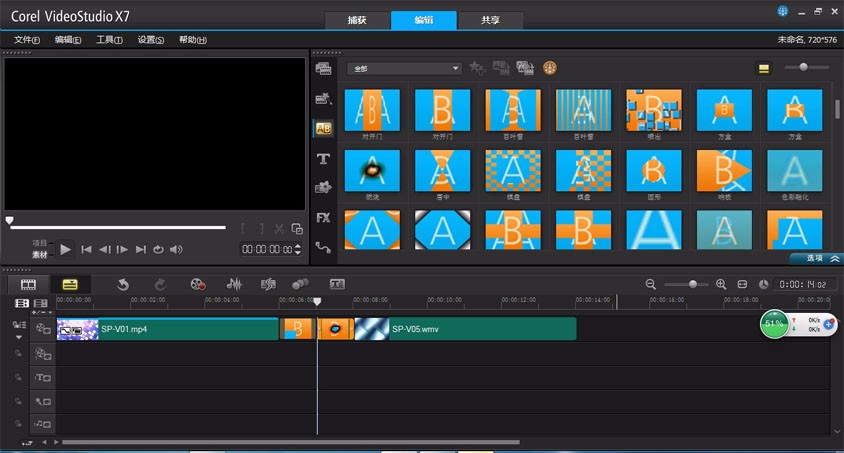Open the 文件(F) menu
This screenshot has width=844, height=453.
[26, 39]
